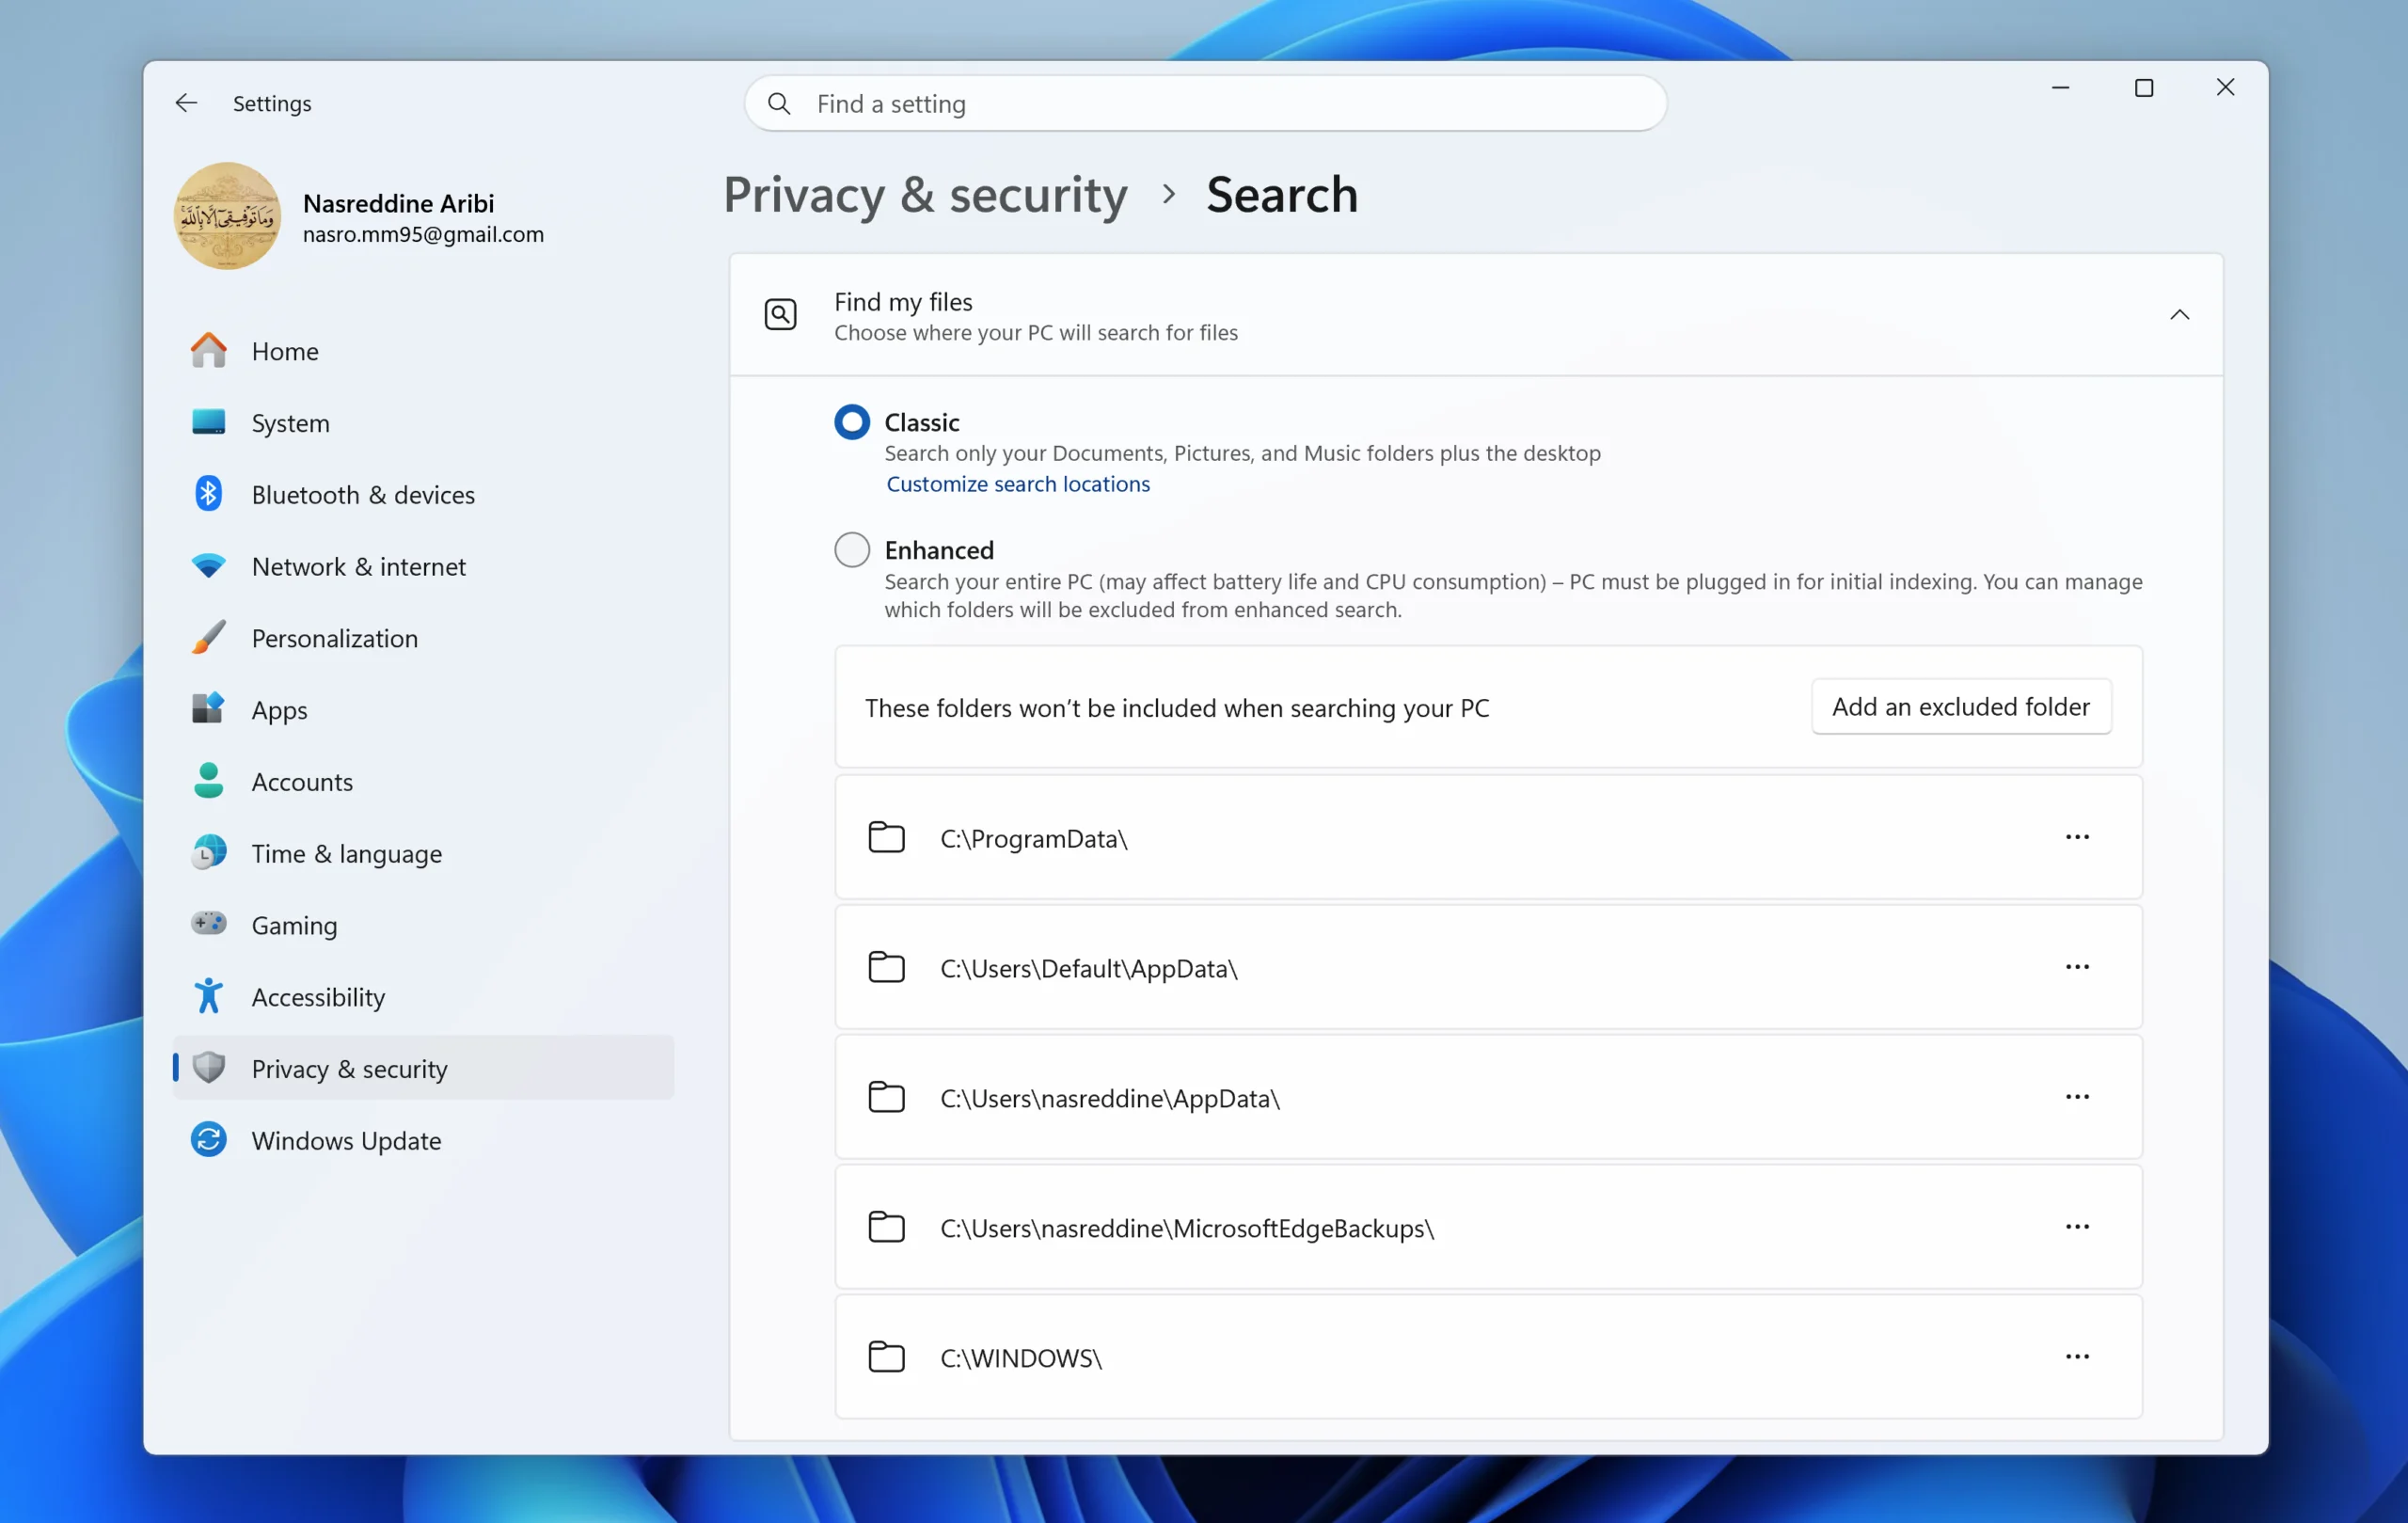Viewport: 2408px width, 1523px height.
Task: Click the nasro.mm95@gmail.com email text
Action: click(423, 234)
